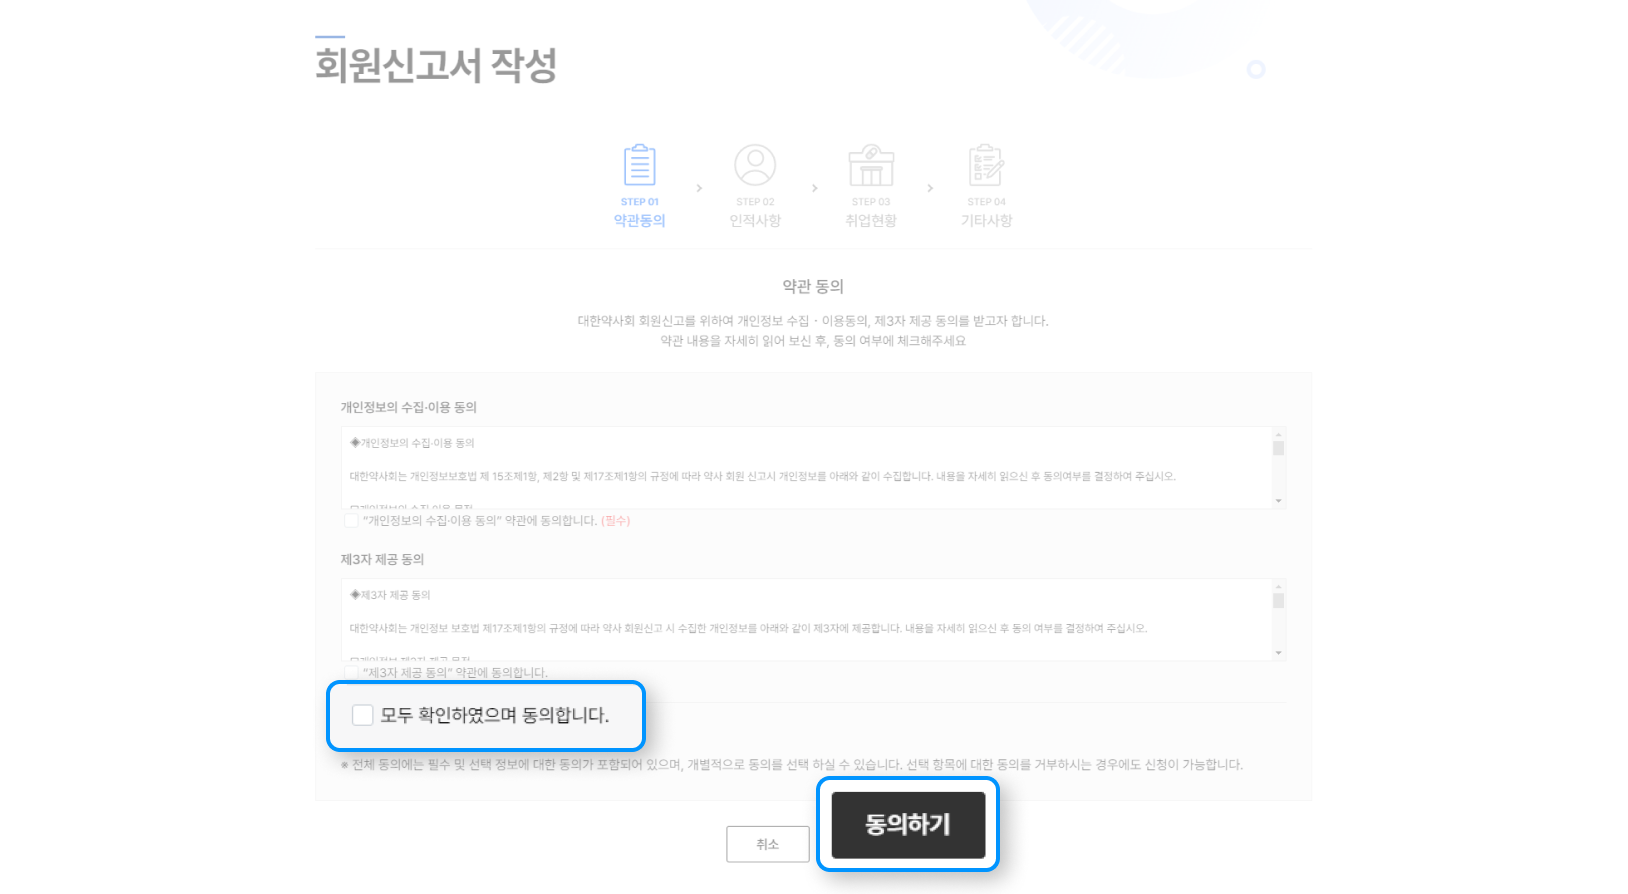The image size is (1628, 894).
Task: Click the STEP 01 clipboard icon
Action: [640, 165]
